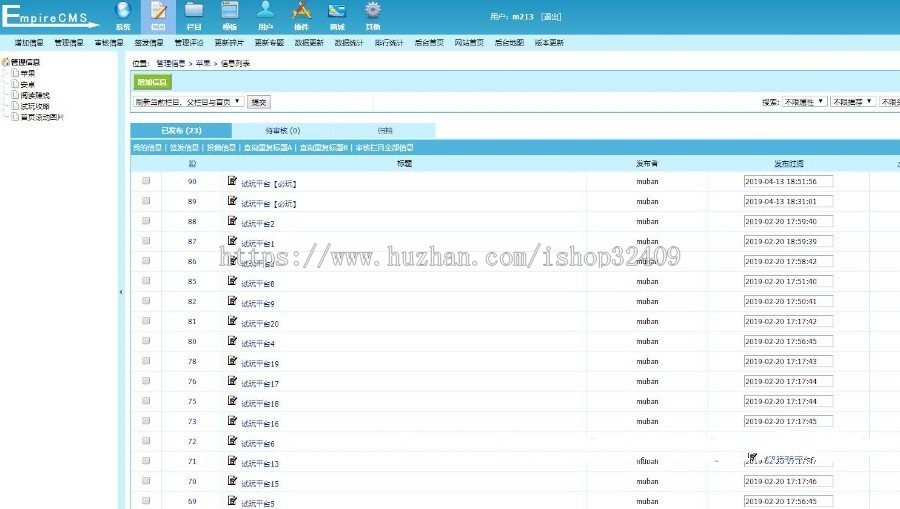The height and width of the screenshot is (509, 900).
Task: Click edit icon for row ID 90
Action: point(232,181)
